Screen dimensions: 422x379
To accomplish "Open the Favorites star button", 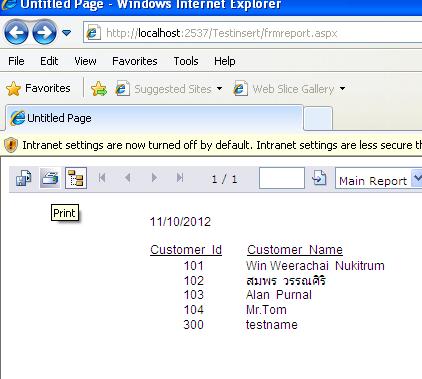I will pos(38,88).
